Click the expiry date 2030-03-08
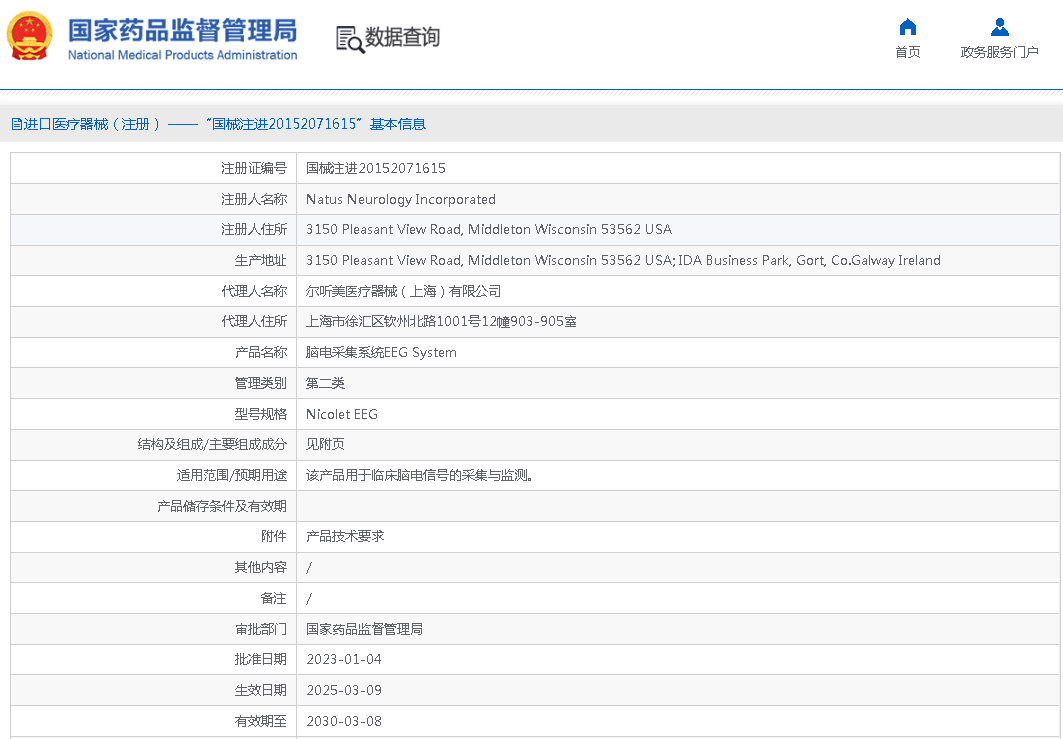The image size is (1063, 739). [343, 721]
